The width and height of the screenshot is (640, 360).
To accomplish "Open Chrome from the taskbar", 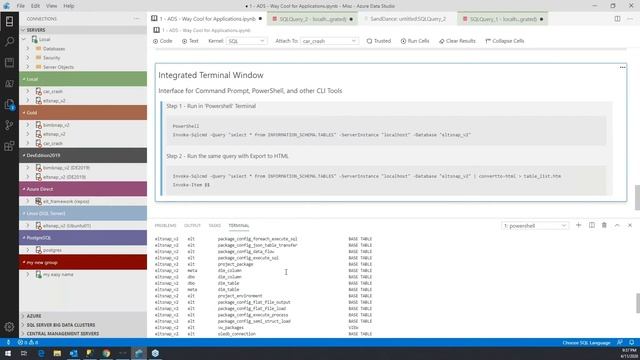I will click(106, 353).
